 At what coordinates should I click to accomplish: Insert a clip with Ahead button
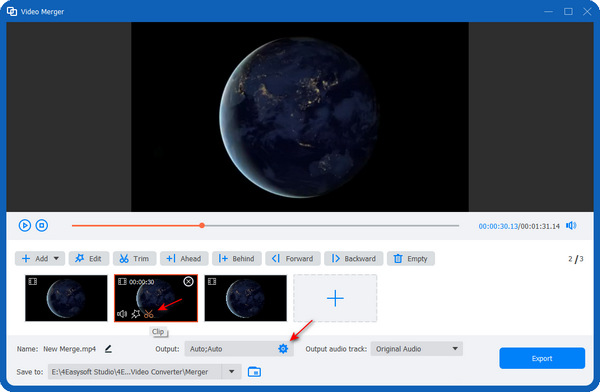(x=184, y=258)
